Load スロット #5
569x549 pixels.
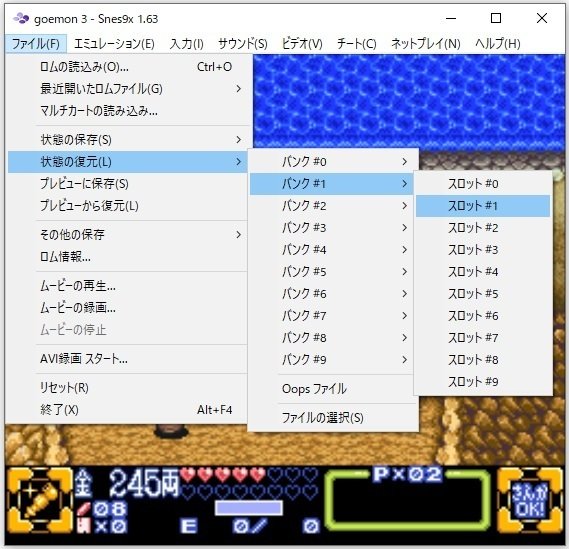[x=483, y=294]
